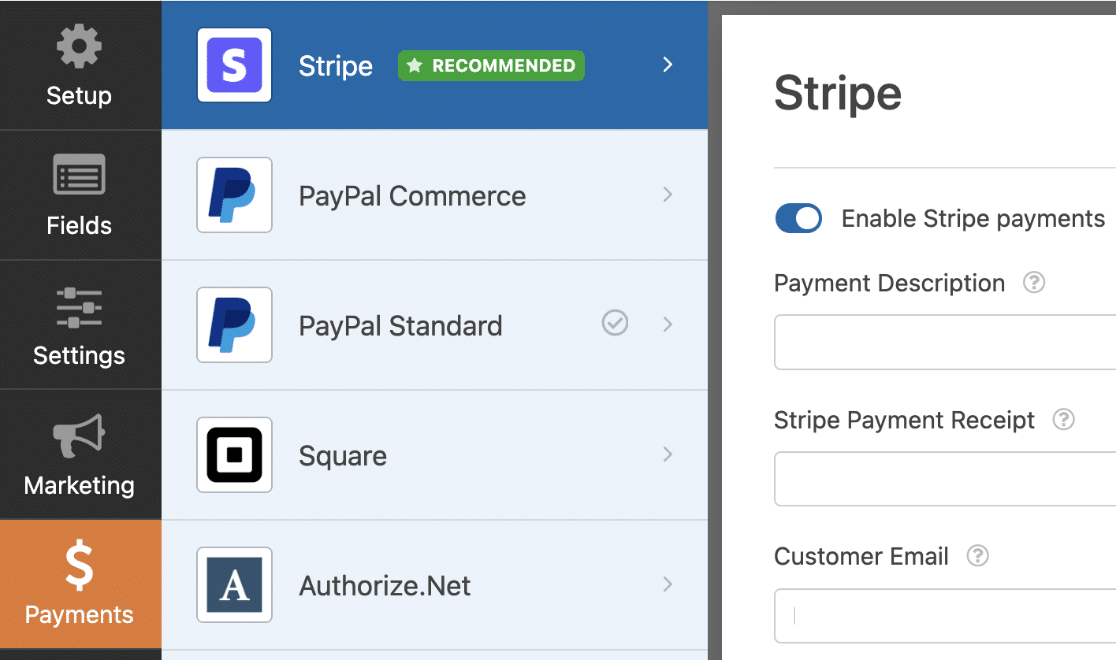Expand the Stripe panel chevron
This screenshot has width=1116, height=660.
click(667, 64)
